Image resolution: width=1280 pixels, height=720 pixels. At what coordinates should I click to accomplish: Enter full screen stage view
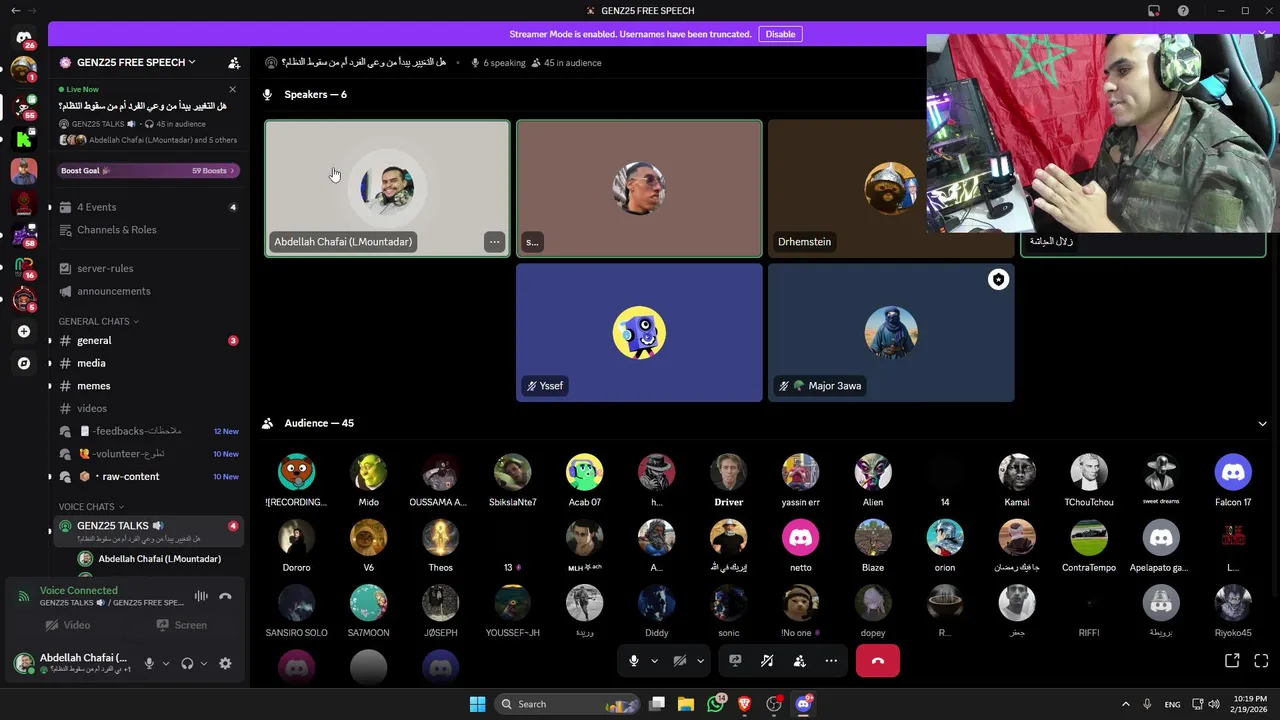pyautogui.click(x=1261, y=661)
